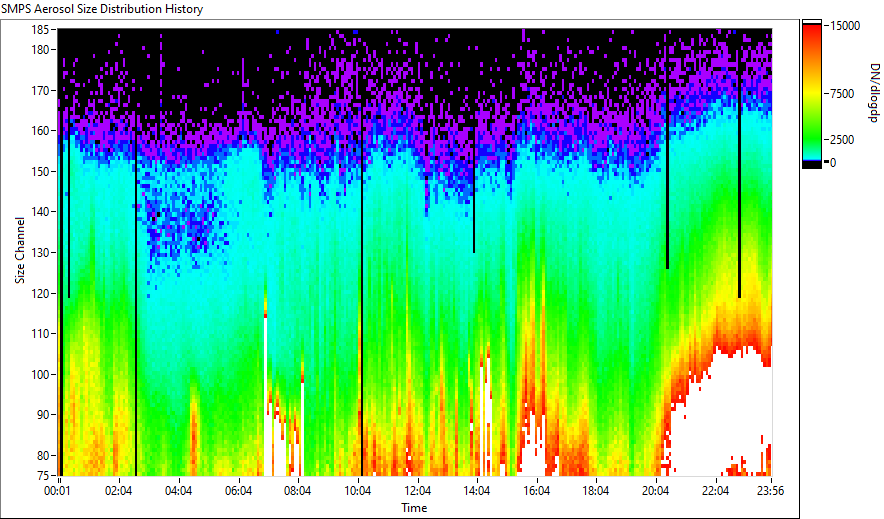Click the 15000 color scale label
The width and height of the screenshot is (884, 519).
(845, 26)
